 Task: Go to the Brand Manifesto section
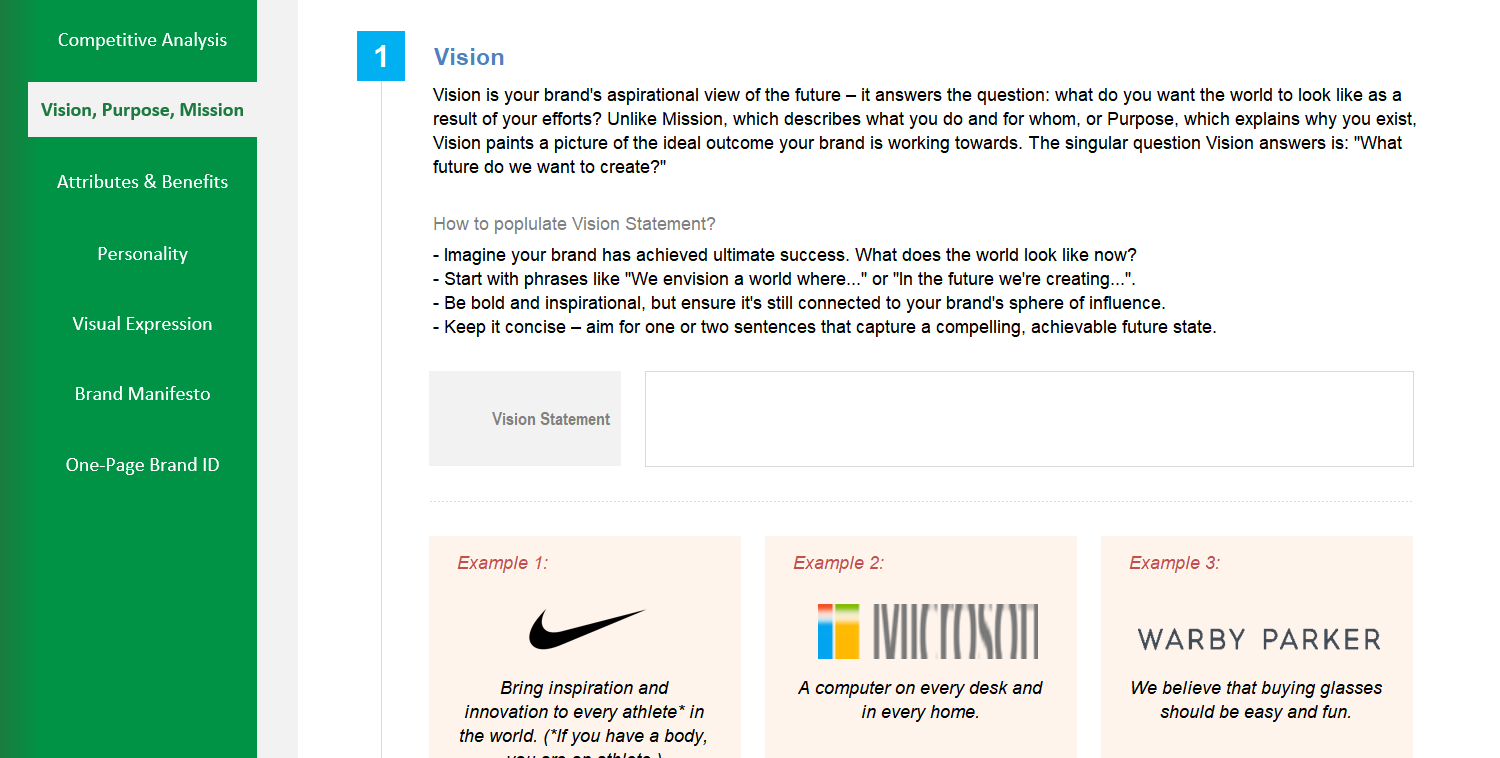click(x=142, y=393)
